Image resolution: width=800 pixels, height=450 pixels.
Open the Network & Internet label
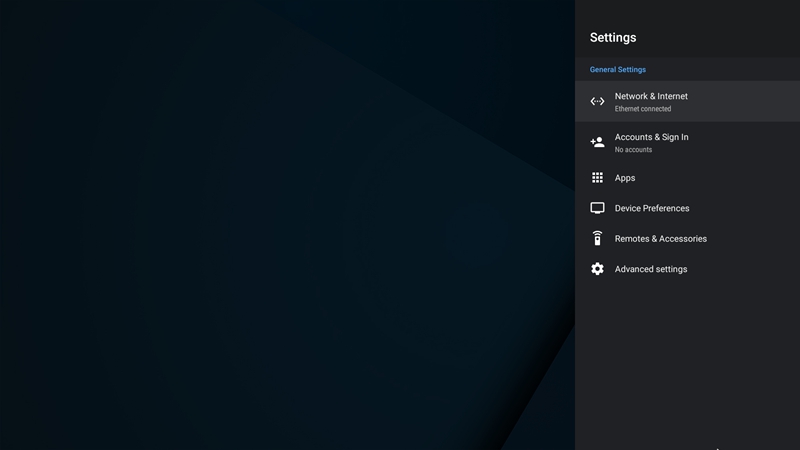[x=651, y=96]
